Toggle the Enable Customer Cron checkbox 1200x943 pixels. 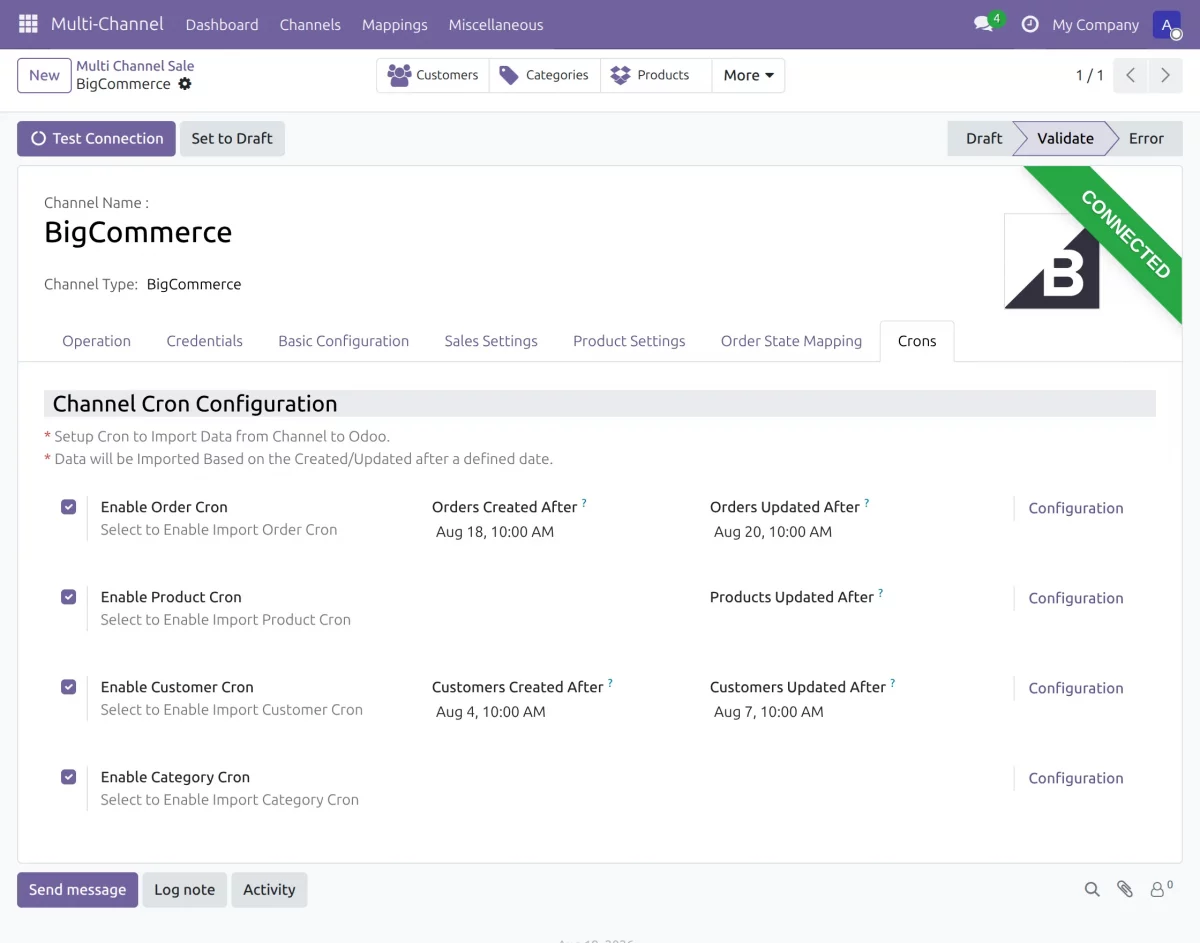coord(68,687)
